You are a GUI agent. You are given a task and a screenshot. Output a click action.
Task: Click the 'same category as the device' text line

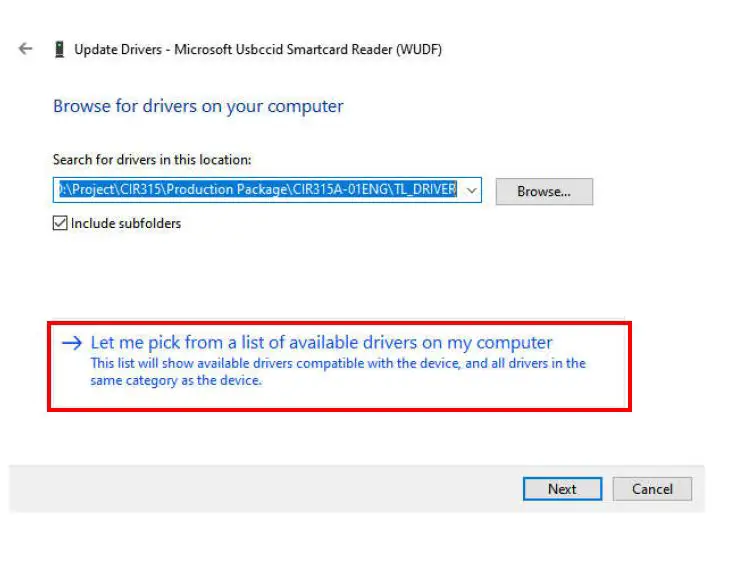pyautogui.click(x=176, y=380)
